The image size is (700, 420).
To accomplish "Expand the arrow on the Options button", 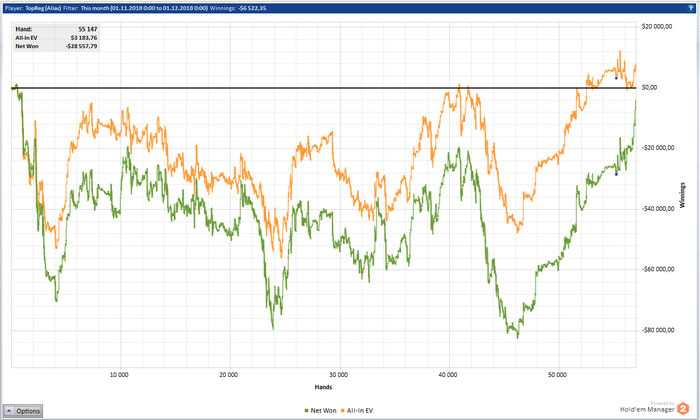I will 9,411.
